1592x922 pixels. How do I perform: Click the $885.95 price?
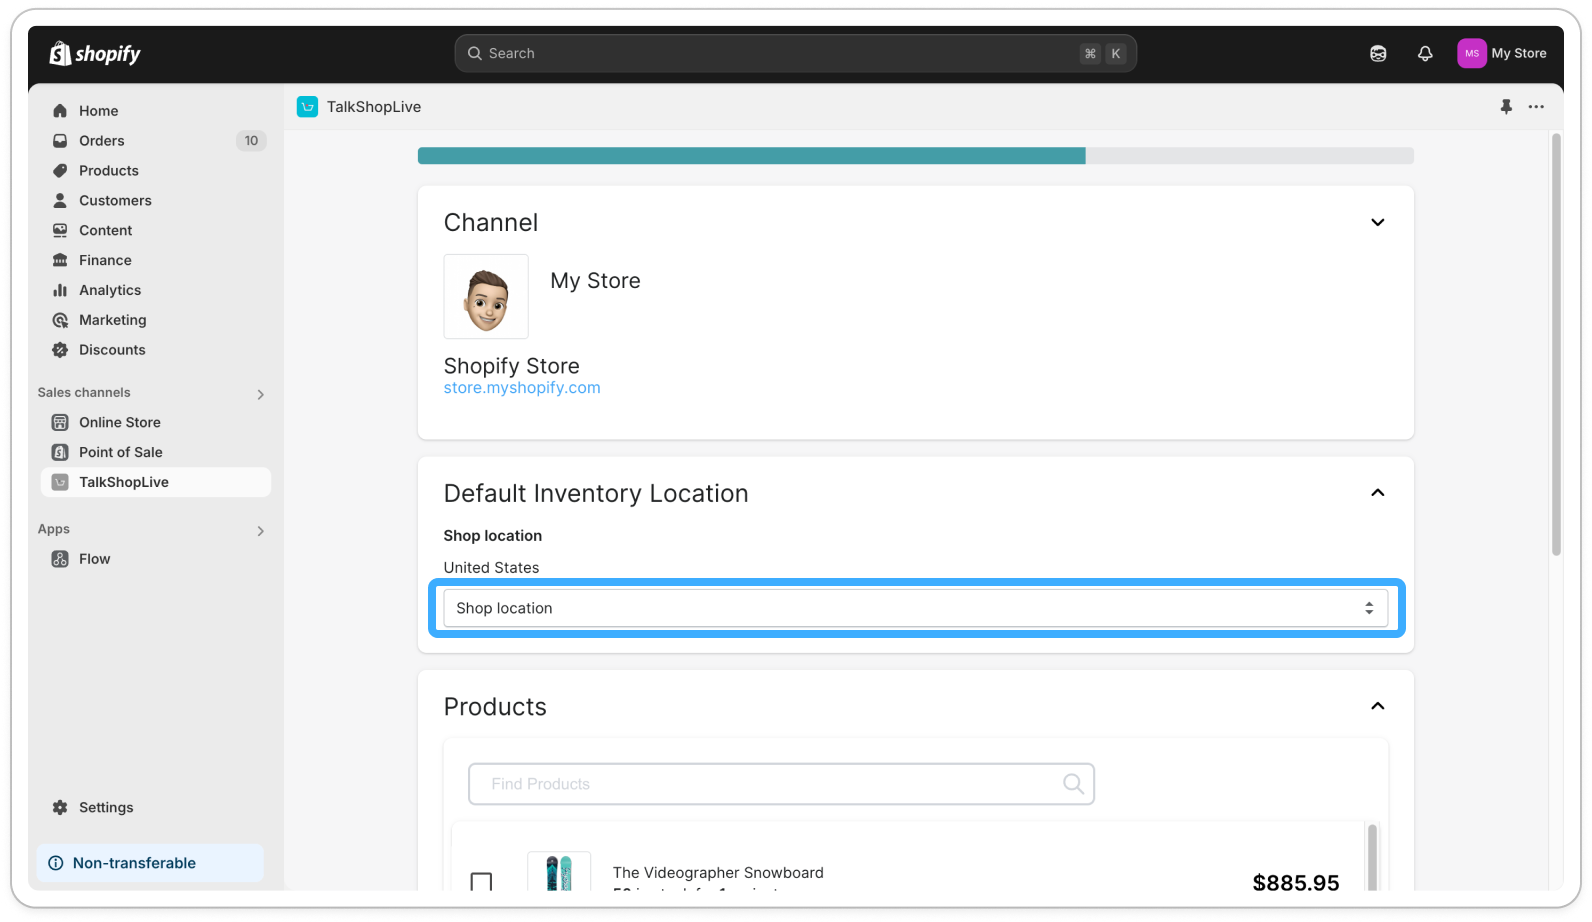(1296, 882)
